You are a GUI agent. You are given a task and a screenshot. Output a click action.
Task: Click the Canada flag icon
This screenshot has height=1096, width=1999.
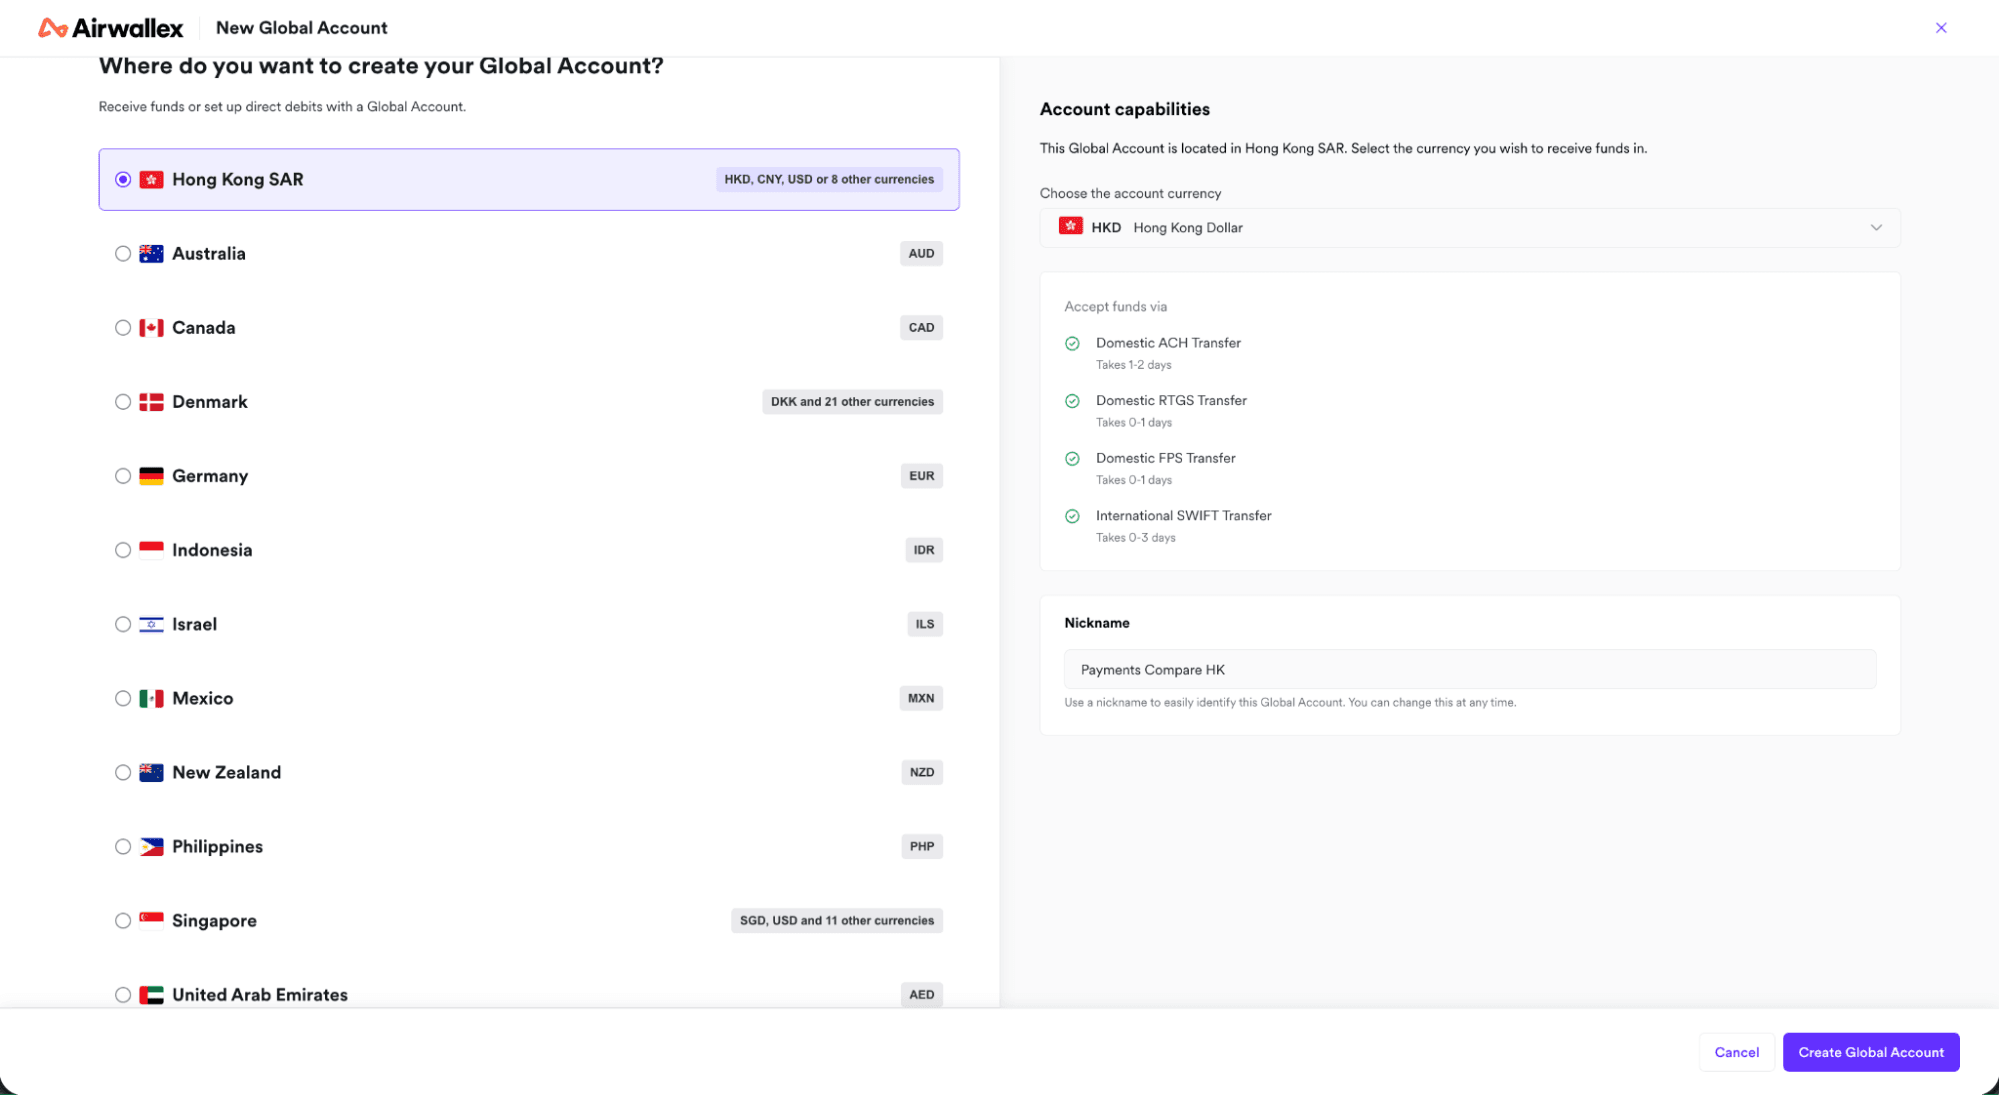click(x=151, y=328)
